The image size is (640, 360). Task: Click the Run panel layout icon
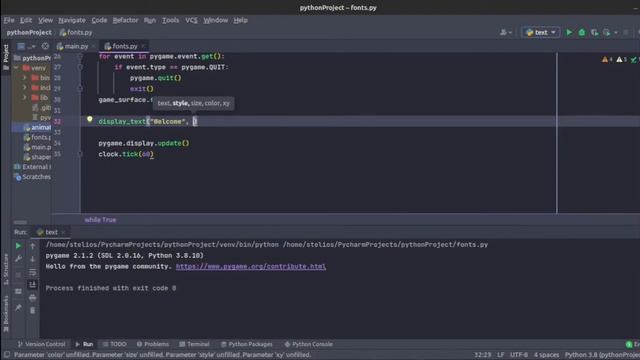pos(18,291)
